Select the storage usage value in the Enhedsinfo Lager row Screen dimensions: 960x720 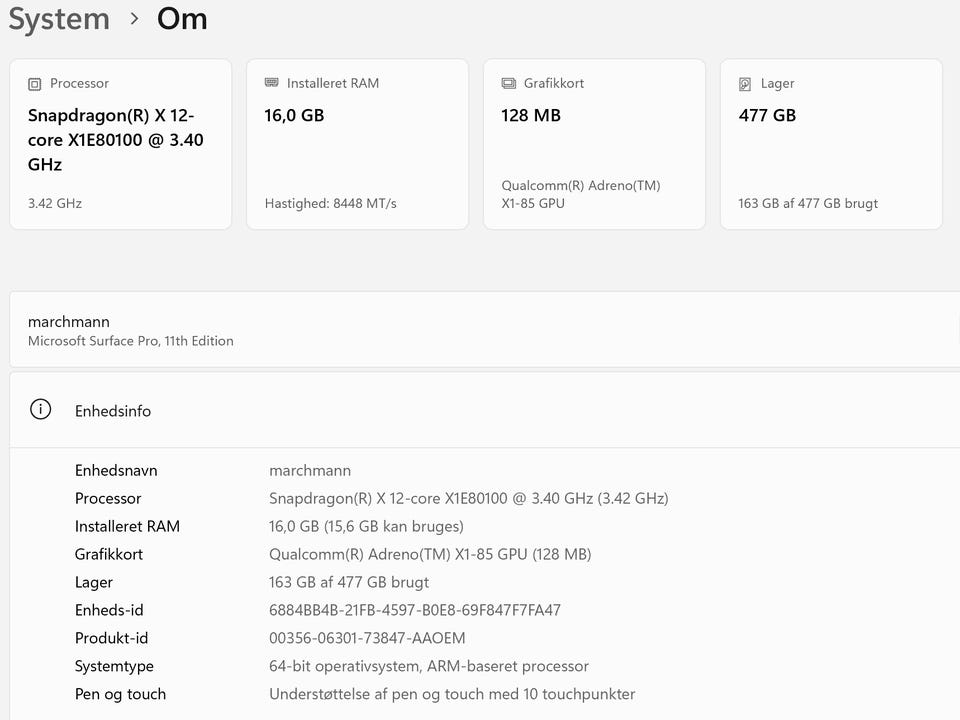coord(349,582)
